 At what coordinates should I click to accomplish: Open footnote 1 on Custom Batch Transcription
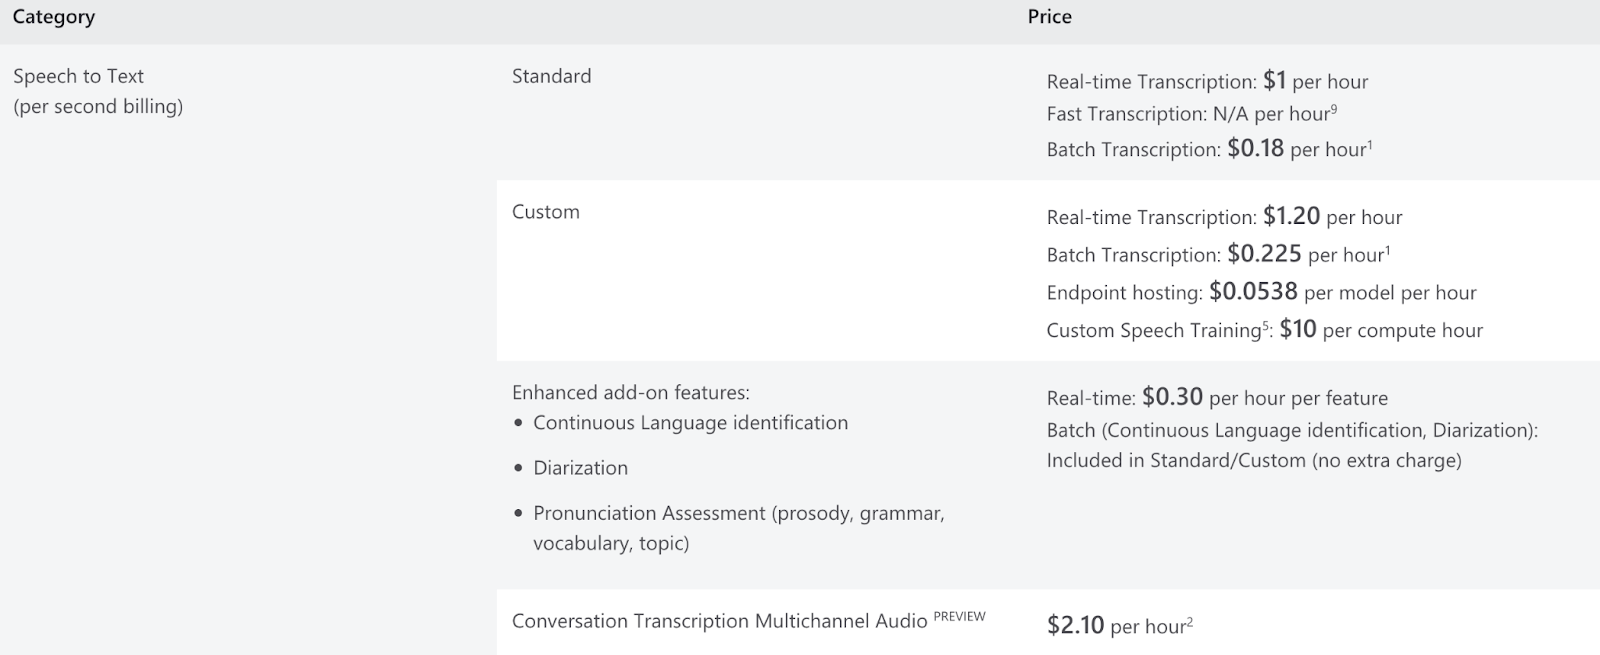pyautogui.click(x=1388, y=250)
